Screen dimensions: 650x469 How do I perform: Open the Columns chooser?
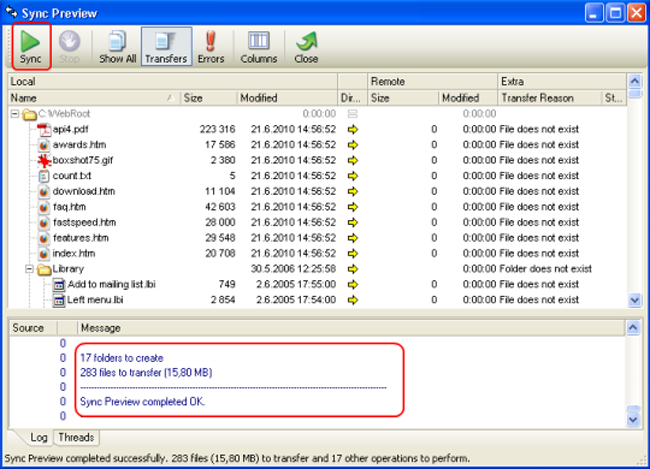tap(259, 46)
